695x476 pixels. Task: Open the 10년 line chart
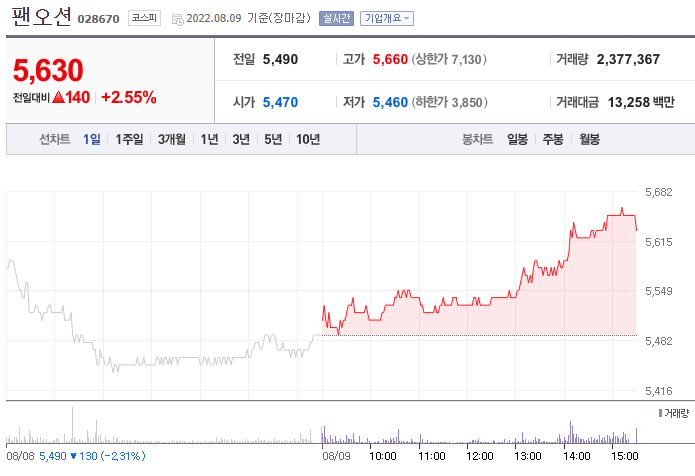(308, 139)
